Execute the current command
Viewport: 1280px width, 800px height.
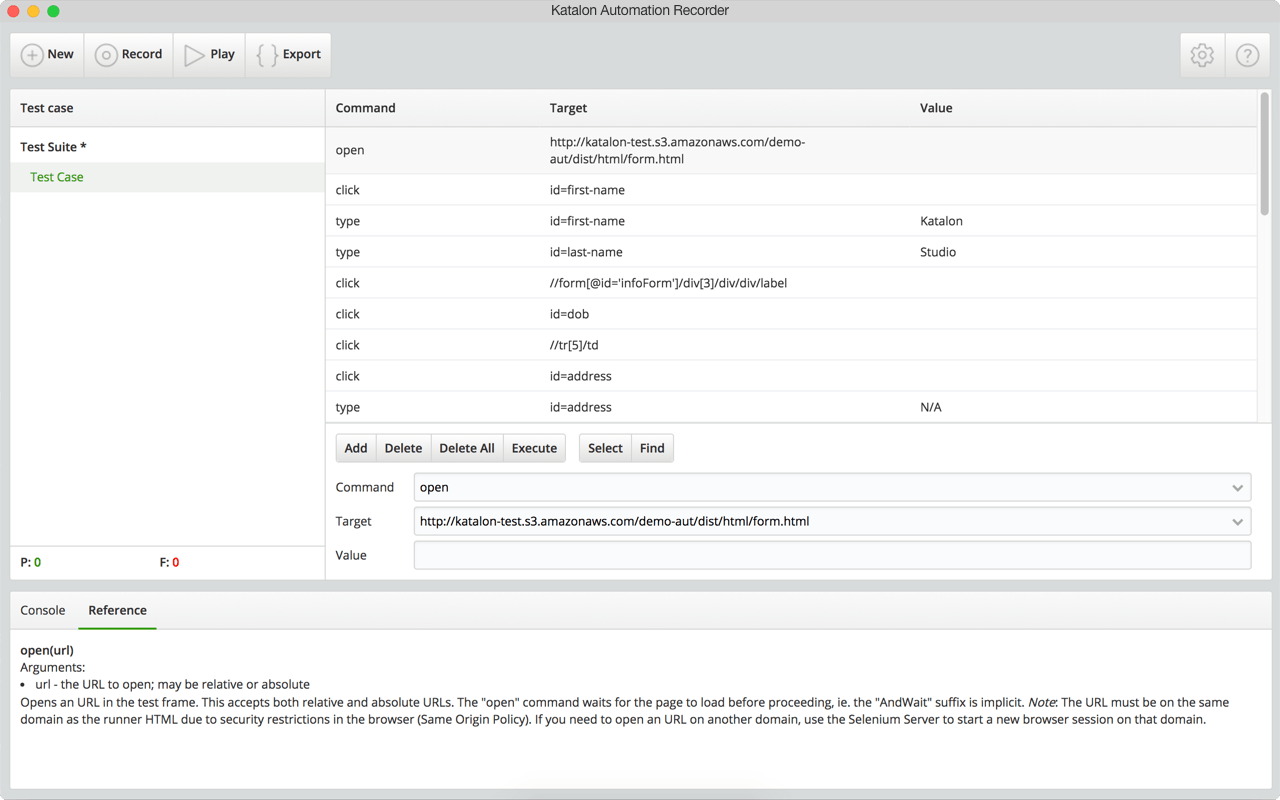pos(533,448)
